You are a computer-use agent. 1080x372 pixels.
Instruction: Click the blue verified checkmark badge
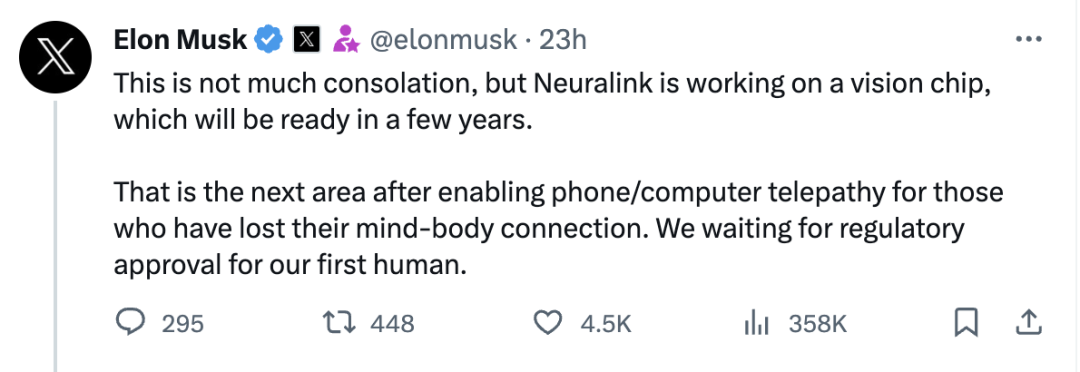click(x=269, y=41)
